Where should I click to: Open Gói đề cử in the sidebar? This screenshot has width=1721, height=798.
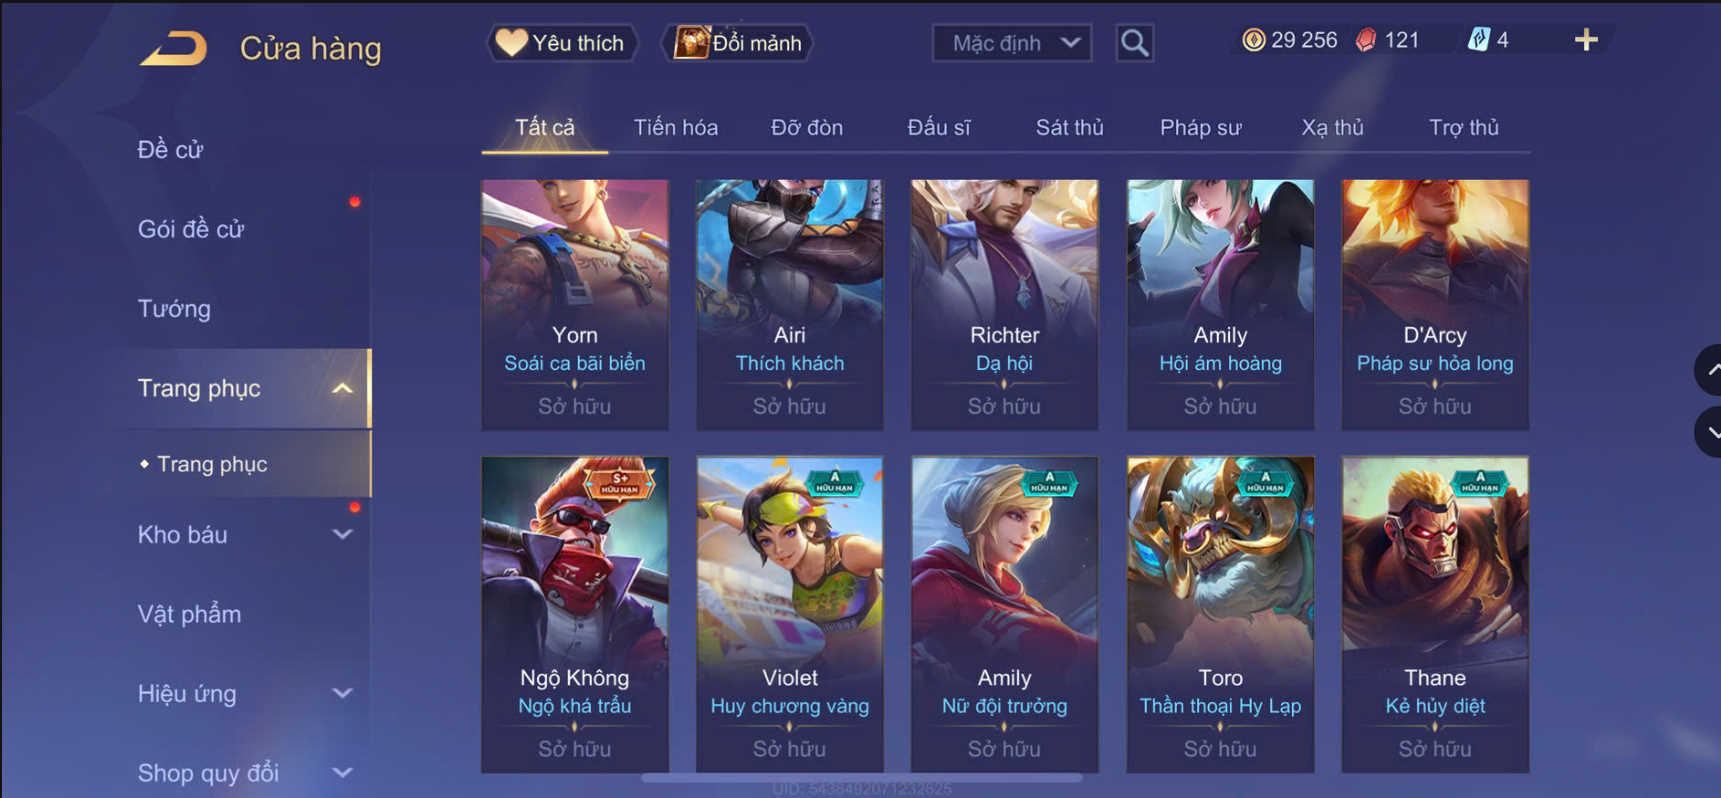[x=191, y=229]
